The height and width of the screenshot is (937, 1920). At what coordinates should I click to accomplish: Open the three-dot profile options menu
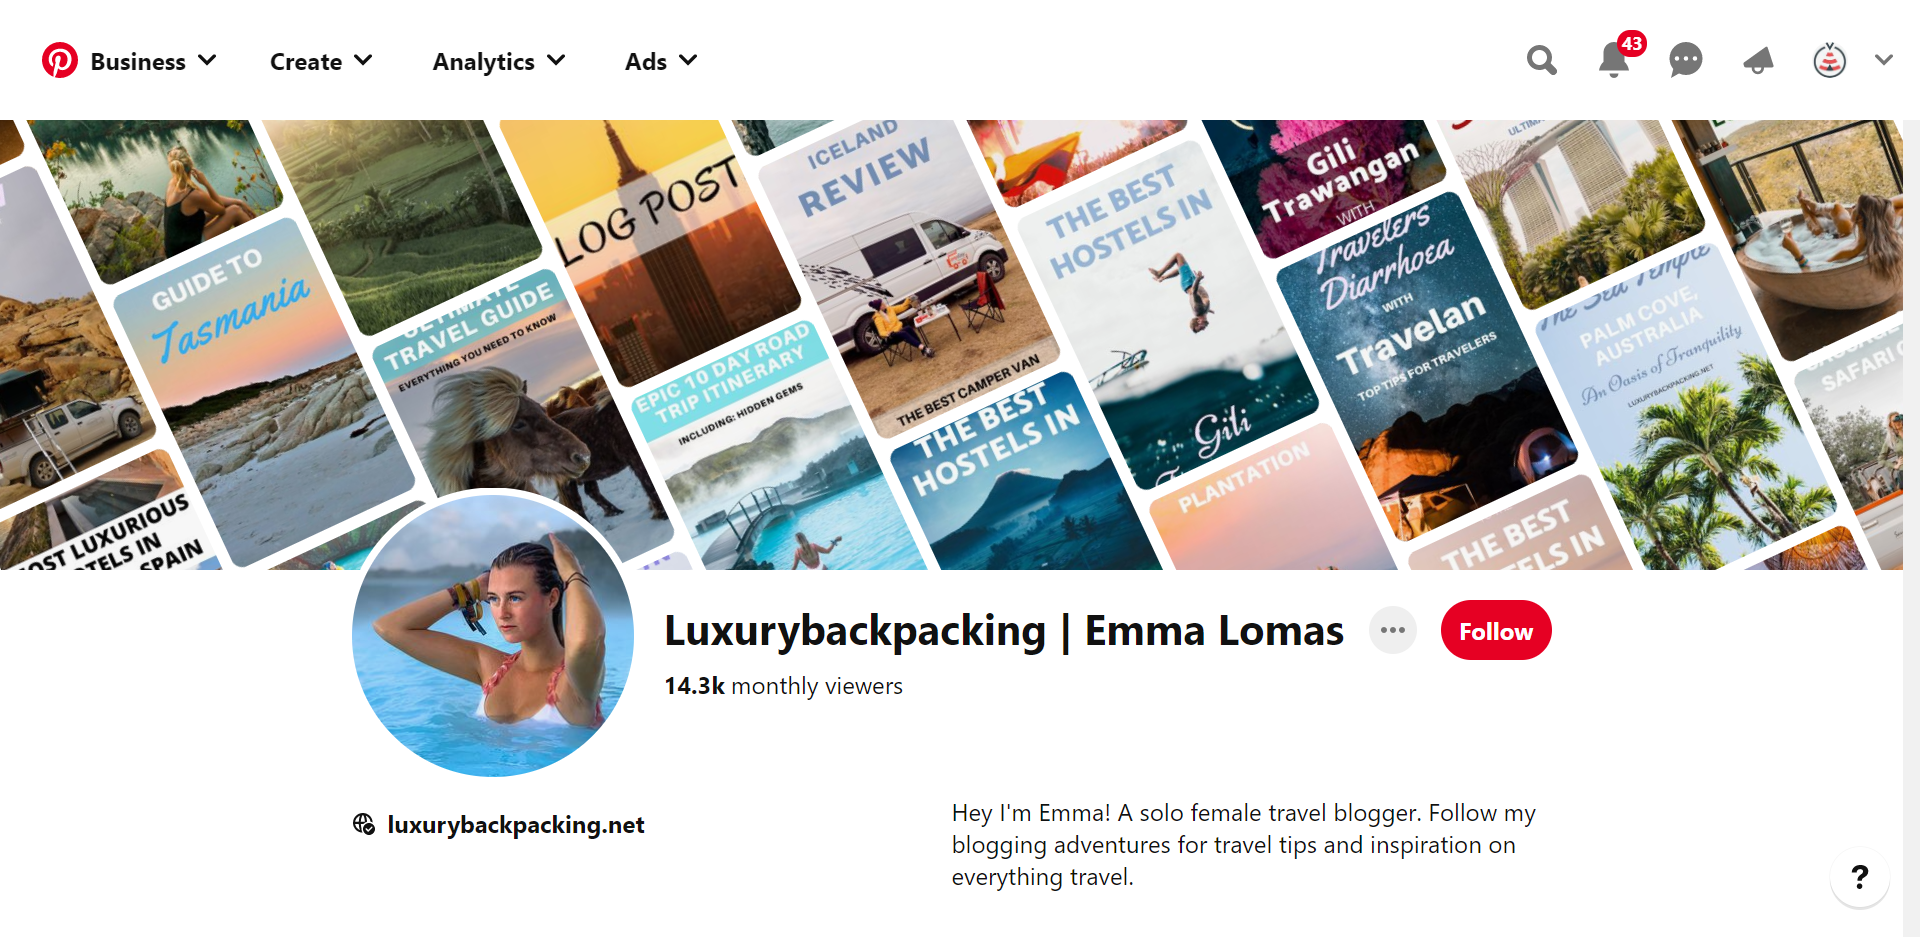pos(1392,630)
